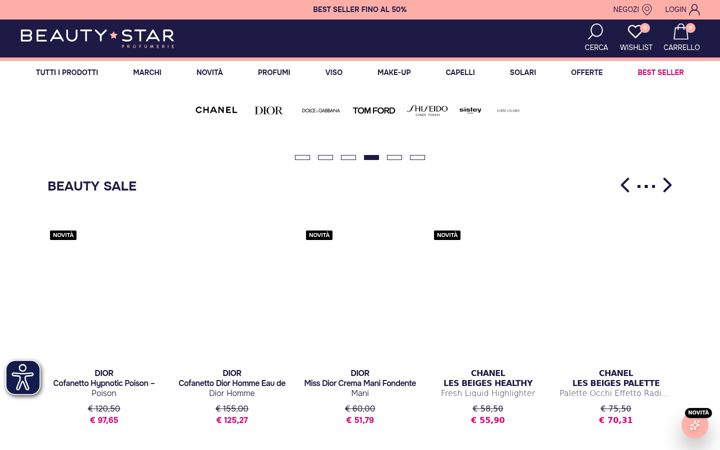This screenshot has height=450, width=720.
Task: Click the Beauty Star logo
Action: [97, 38]
